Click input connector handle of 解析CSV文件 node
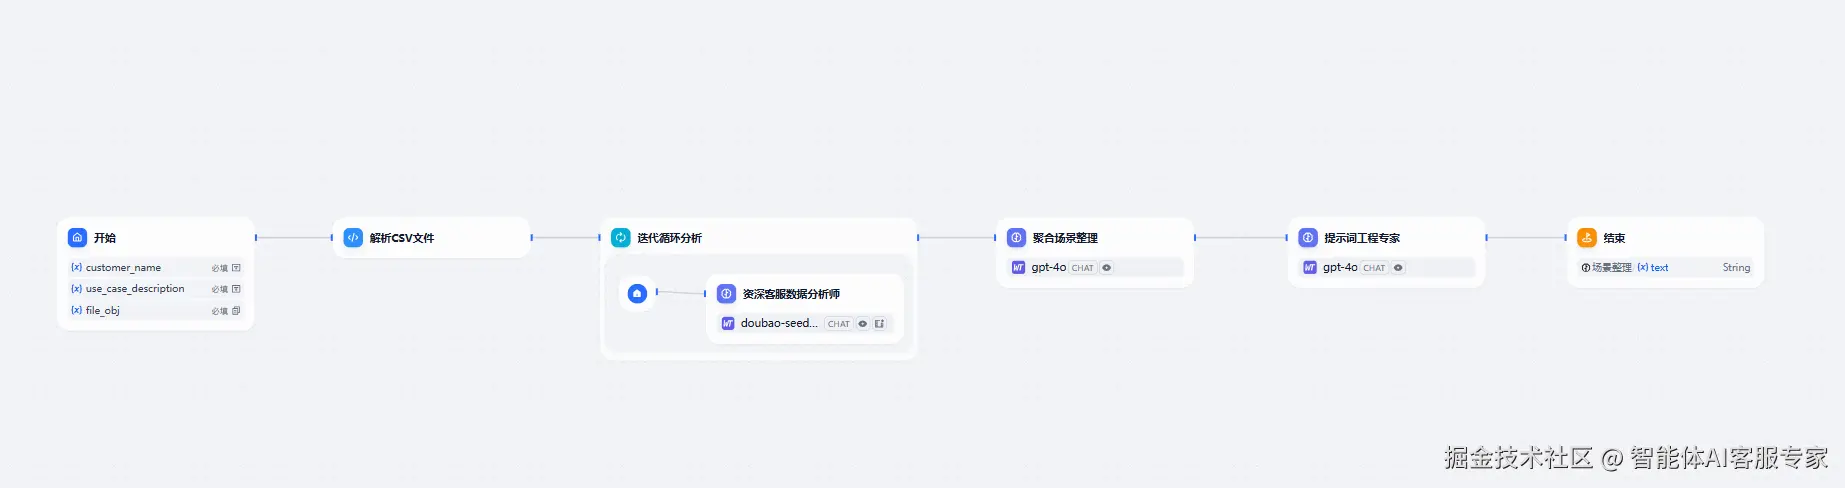1845x488 pixels. [332, 238]
